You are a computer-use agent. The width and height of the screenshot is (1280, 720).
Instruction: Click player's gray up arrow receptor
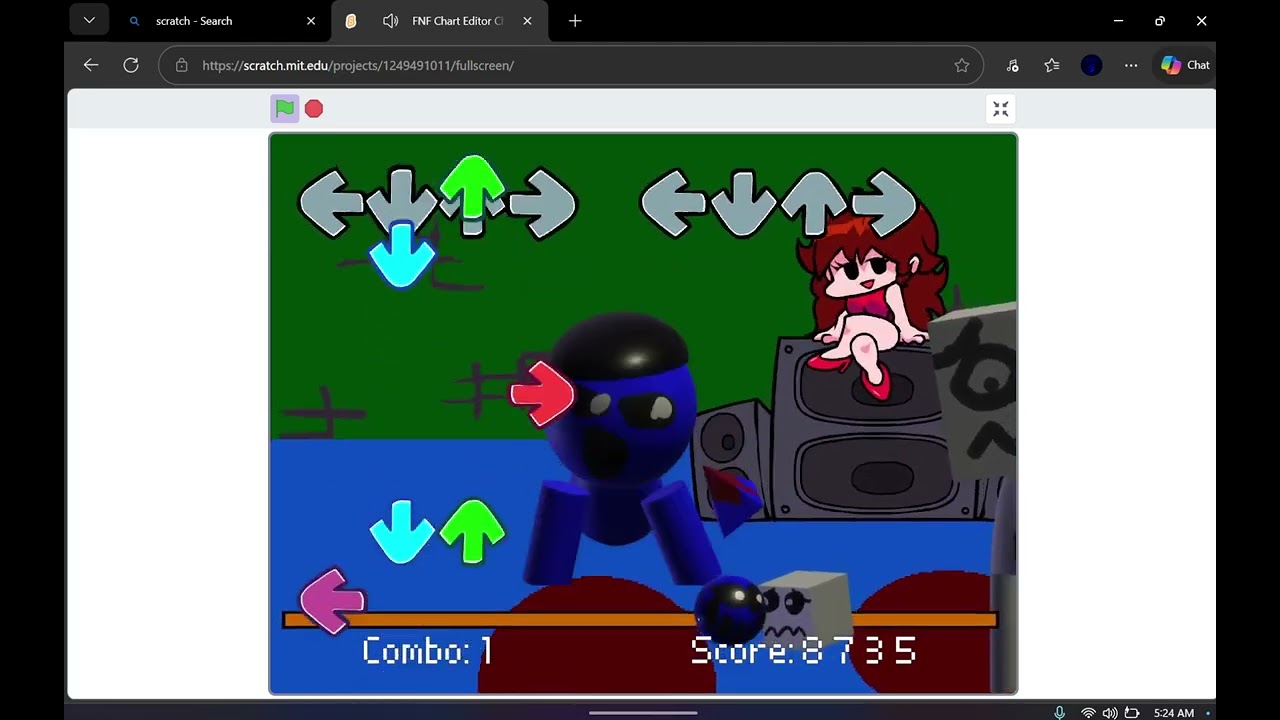814,203
